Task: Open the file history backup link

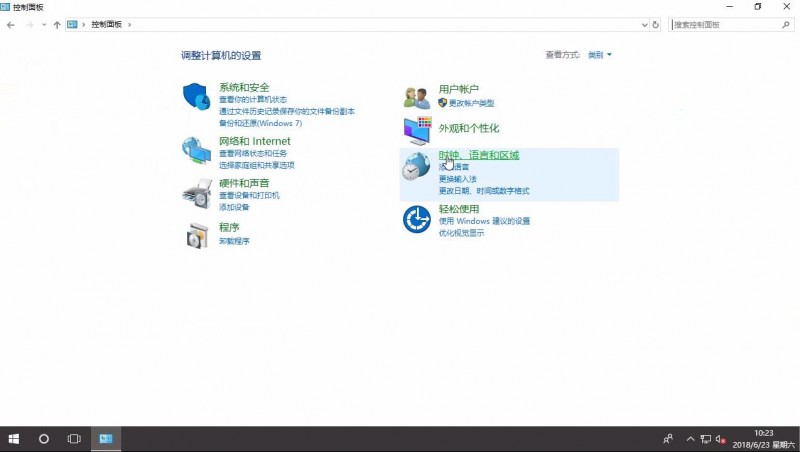Action: point(287,111)
